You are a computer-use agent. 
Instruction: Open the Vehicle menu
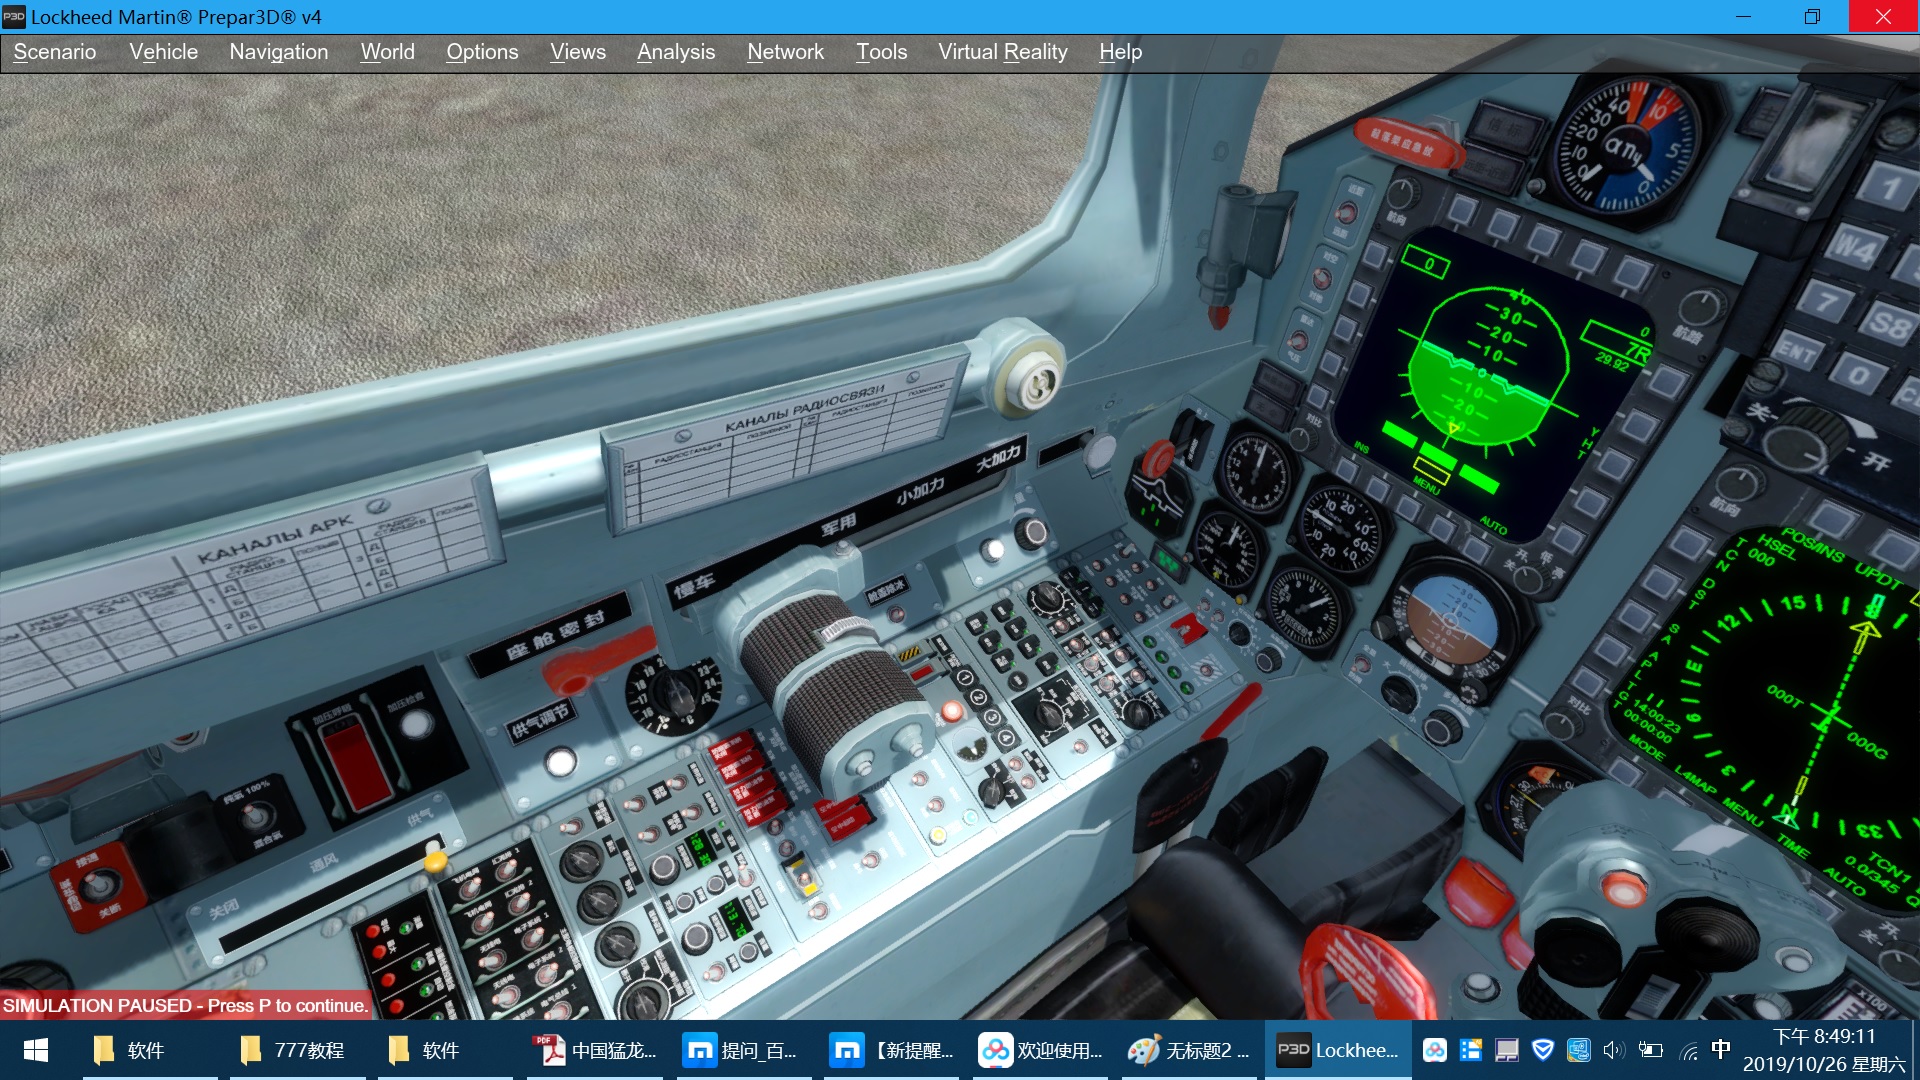(x=162, y=51)
